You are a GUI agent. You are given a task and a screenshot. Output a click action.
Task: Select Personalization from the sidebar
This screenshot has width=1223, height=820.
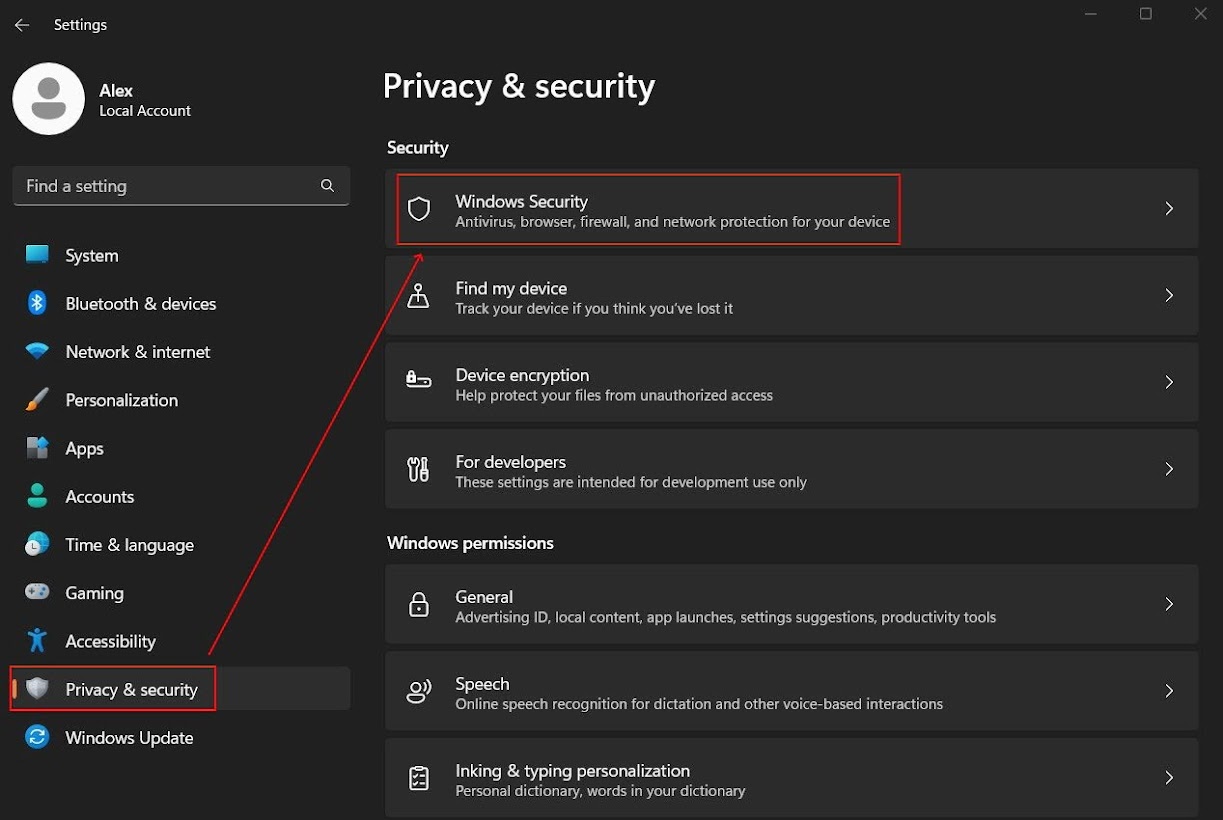(x=121, y=400)
